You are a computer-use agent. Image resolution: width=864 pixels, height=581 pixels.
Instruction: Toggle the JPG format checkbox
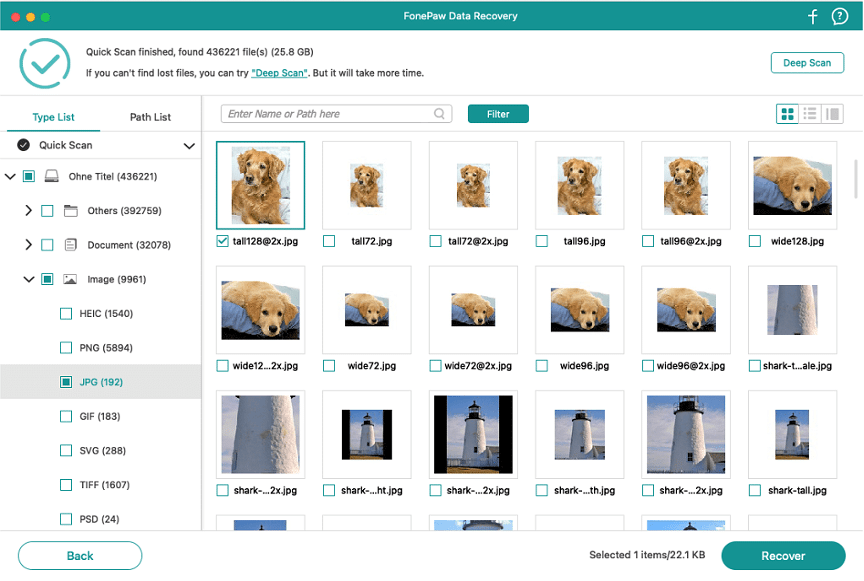[66, 382]
